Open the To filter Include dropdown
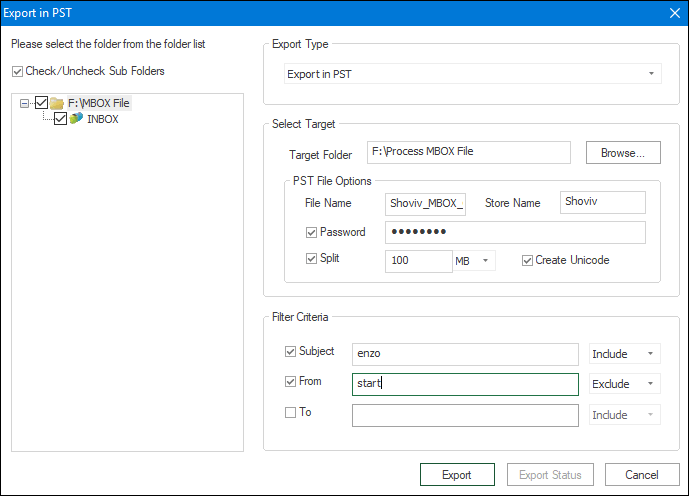The height and width of the screenshot is (496, 689). coord(624,415)
